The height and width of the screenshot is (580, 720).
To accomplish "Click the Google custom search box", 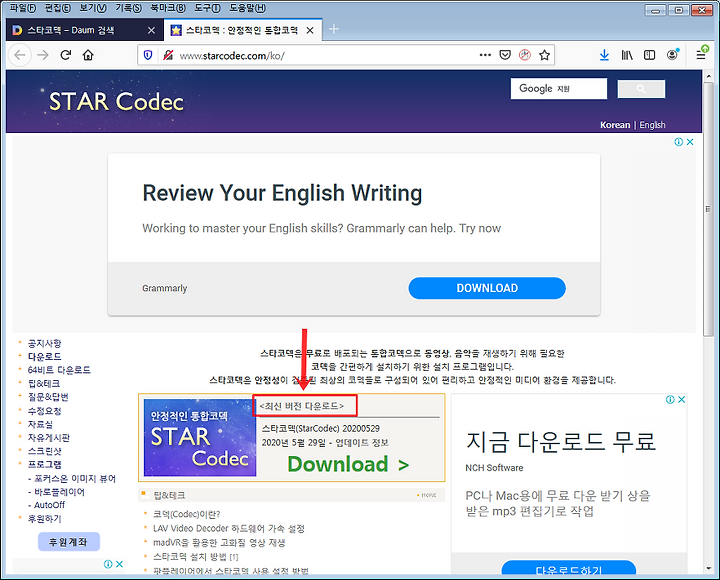I will pyautogui.click(x=558, y=88).
